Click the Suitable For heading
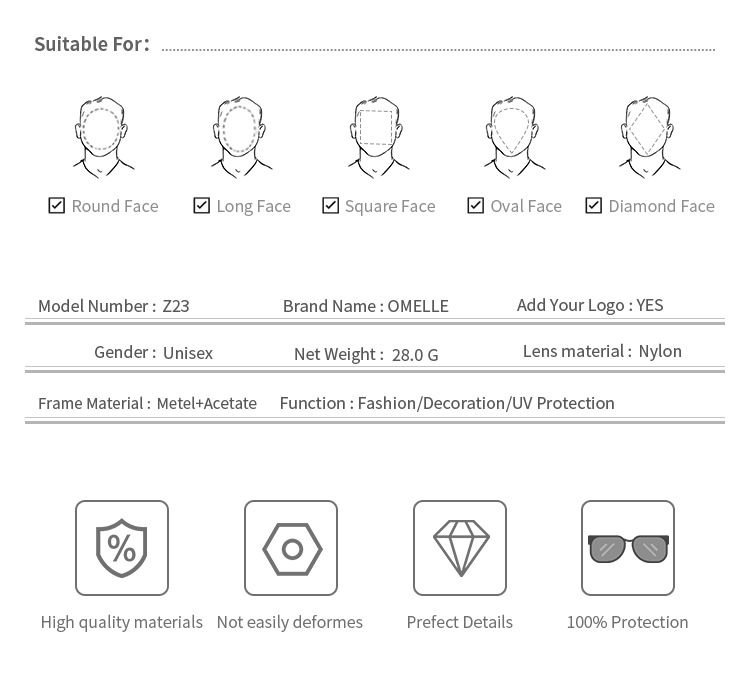 [x=92, y=44]
